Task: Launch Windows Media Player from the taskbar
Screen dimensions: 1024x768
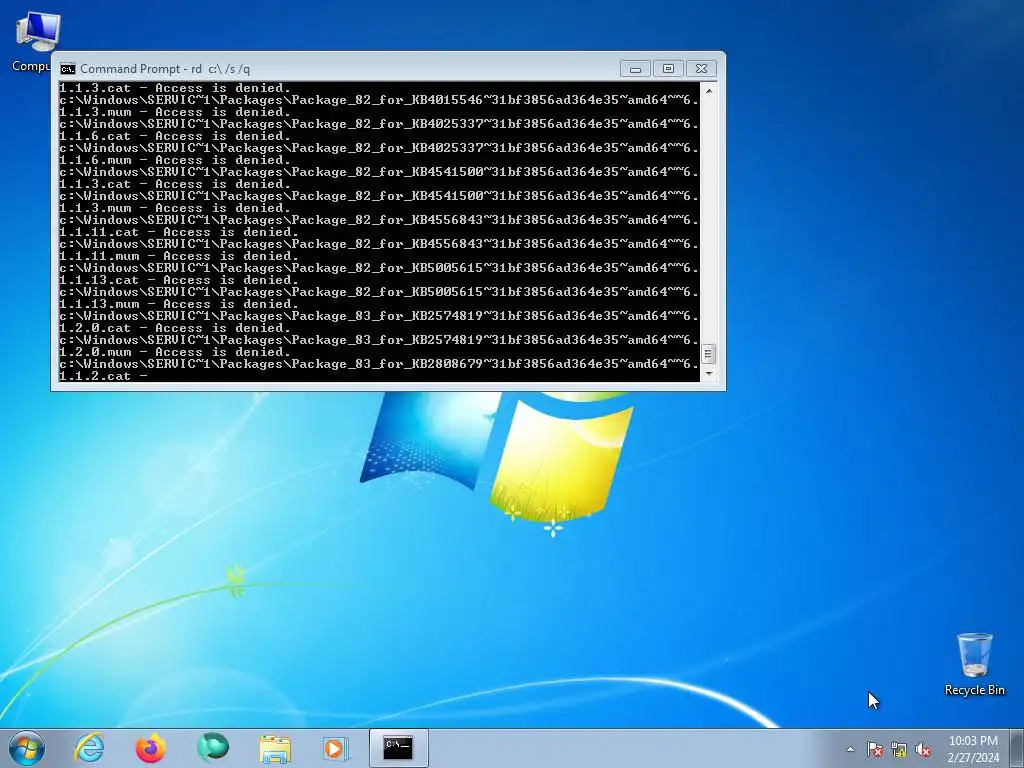Action: point(336,748)
